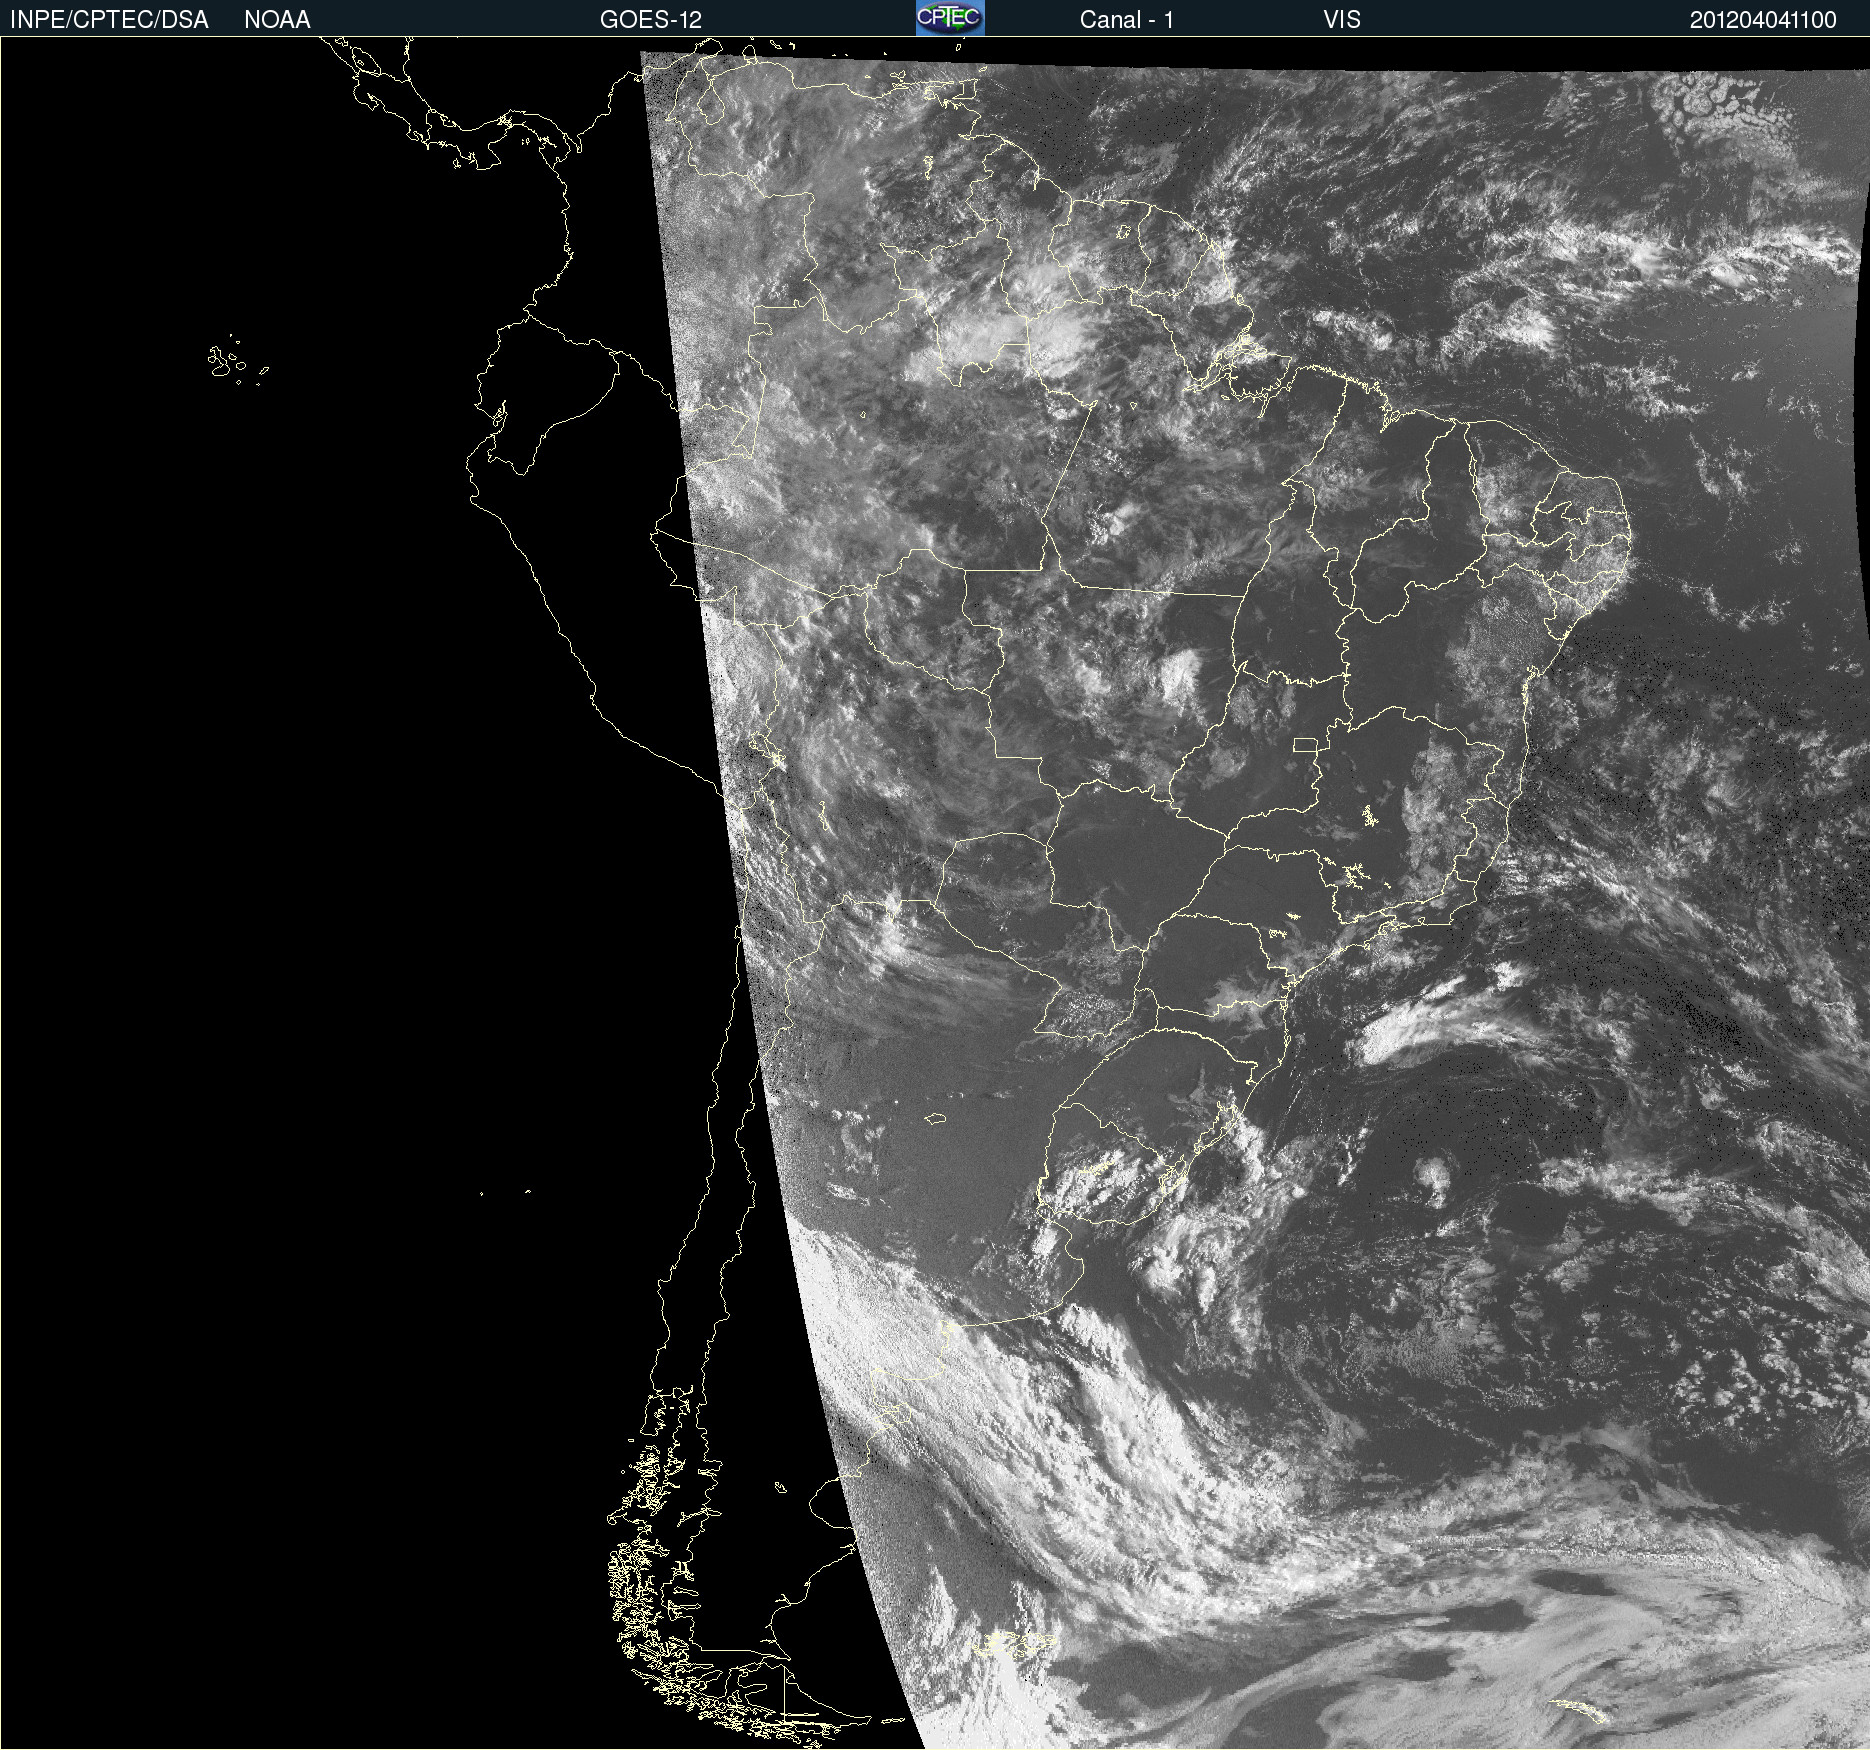Select the INPE/CPTEC/DSA header text
Screen dimensions: 1870x1750
point(109,20)
